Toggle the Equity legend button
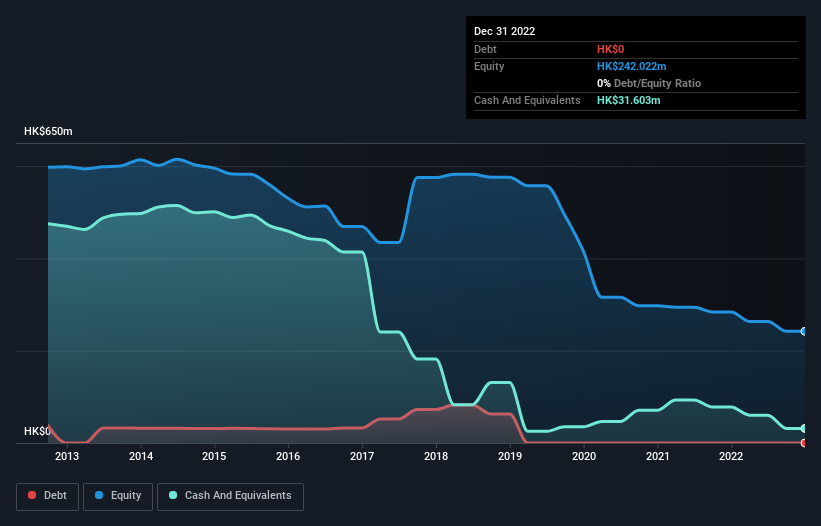This screenshot has height=526, width=821. coord(118,496)
